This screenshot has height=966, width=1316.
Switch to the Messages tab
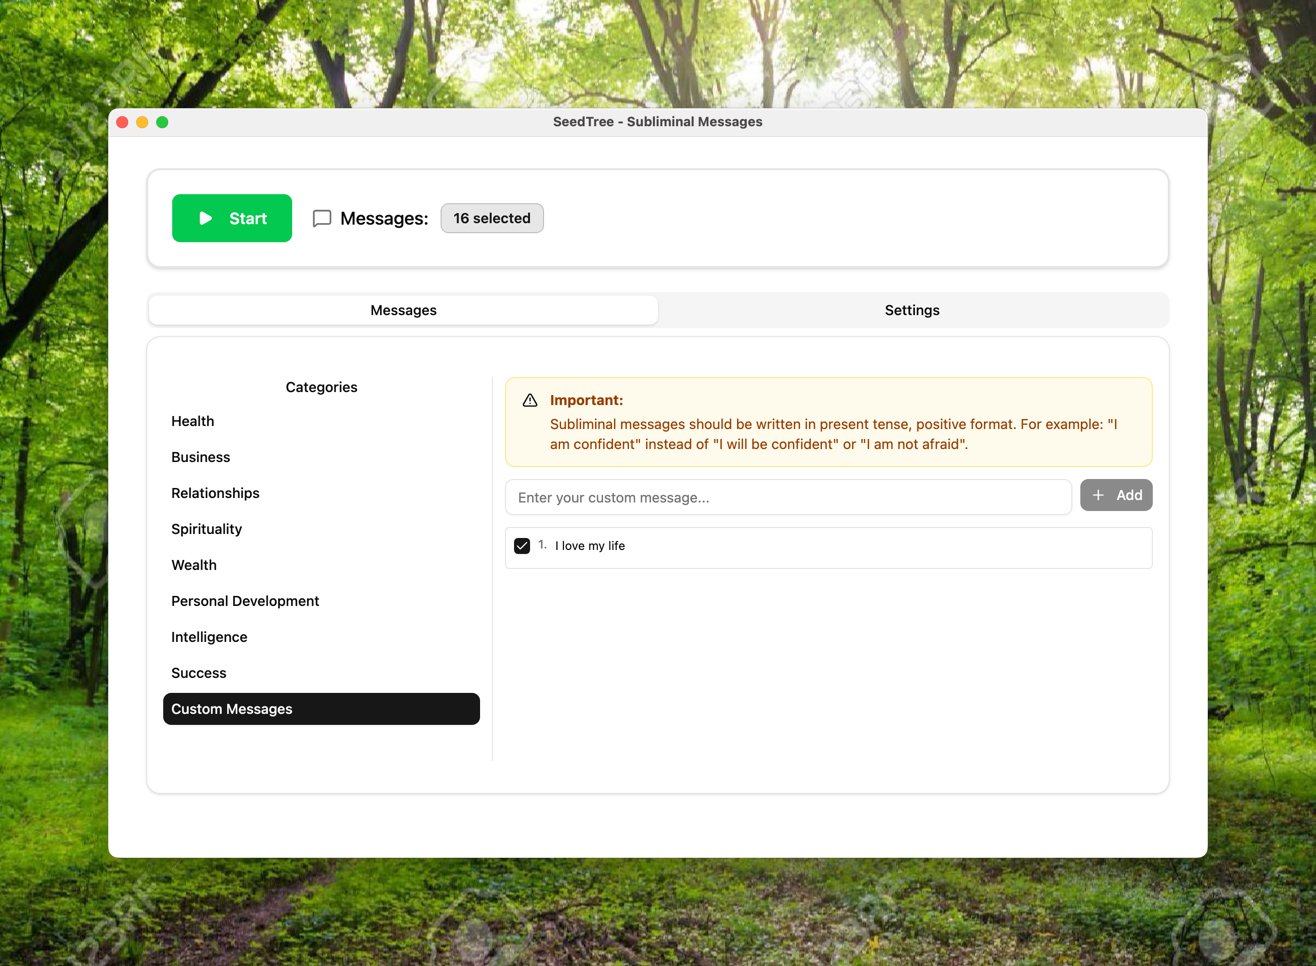point(403,310)
